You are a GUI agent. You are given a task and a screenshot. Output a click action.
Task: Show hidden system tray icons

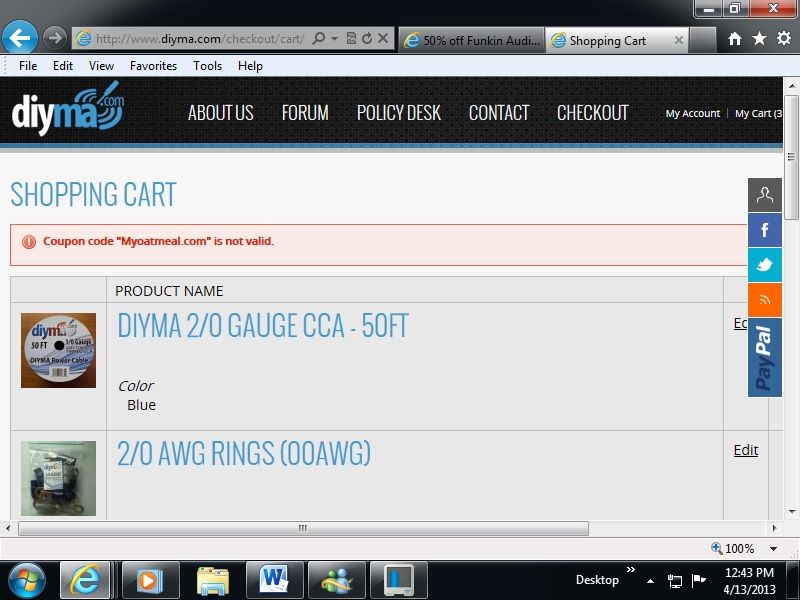[651, 580]
